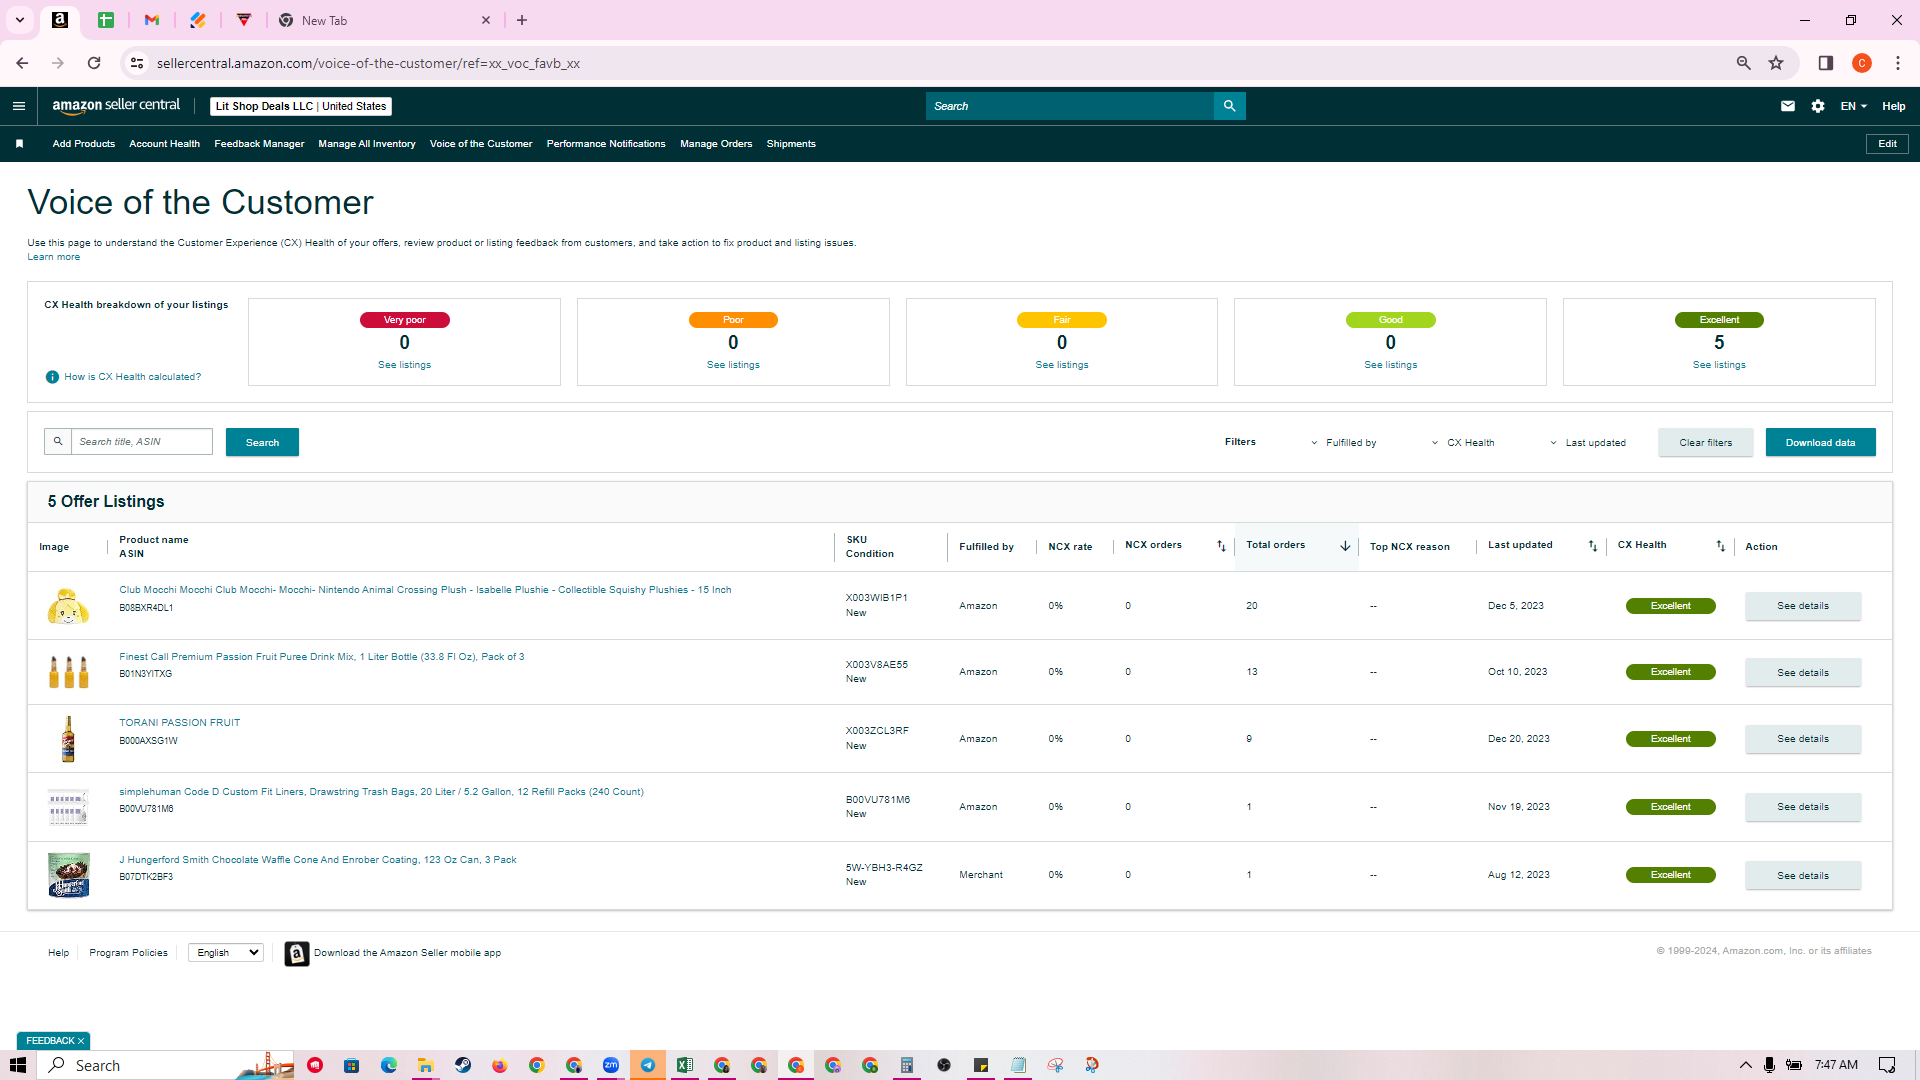Click the Hungerford Smith product thumbnail
This screenshot has width=1920, height=1080.
point(68,875)
